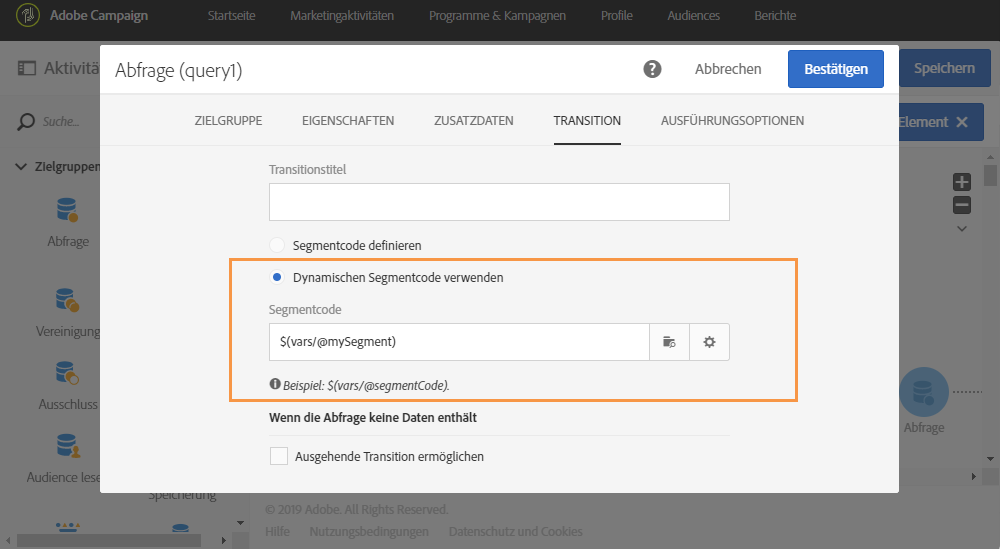Select the Segmentcode definieren radio option

pos(277,245)
